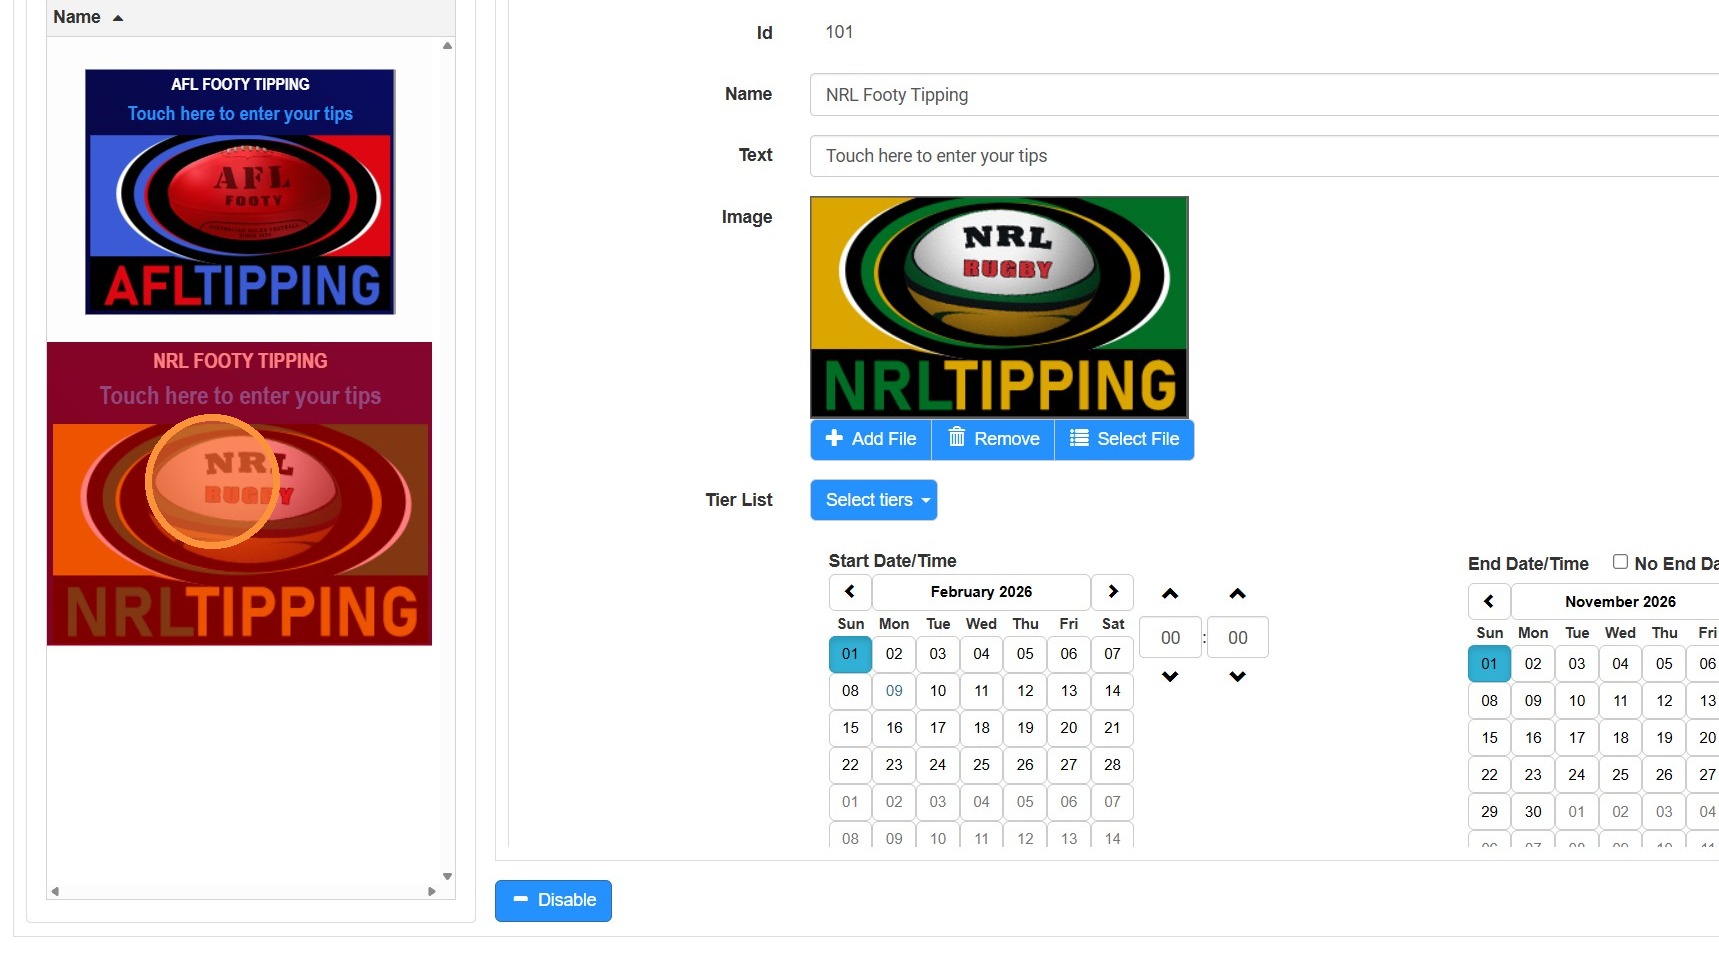The height and width of the screenshot is (961, 1719).
Task: Disable the NRL Footy Tipping item
Action: [553, 900]
